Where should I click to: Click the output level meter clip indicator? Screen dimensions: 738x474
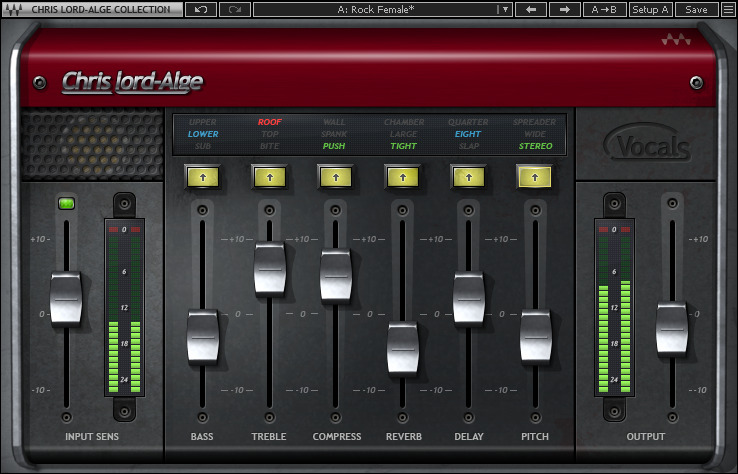[x=614, y=230]
